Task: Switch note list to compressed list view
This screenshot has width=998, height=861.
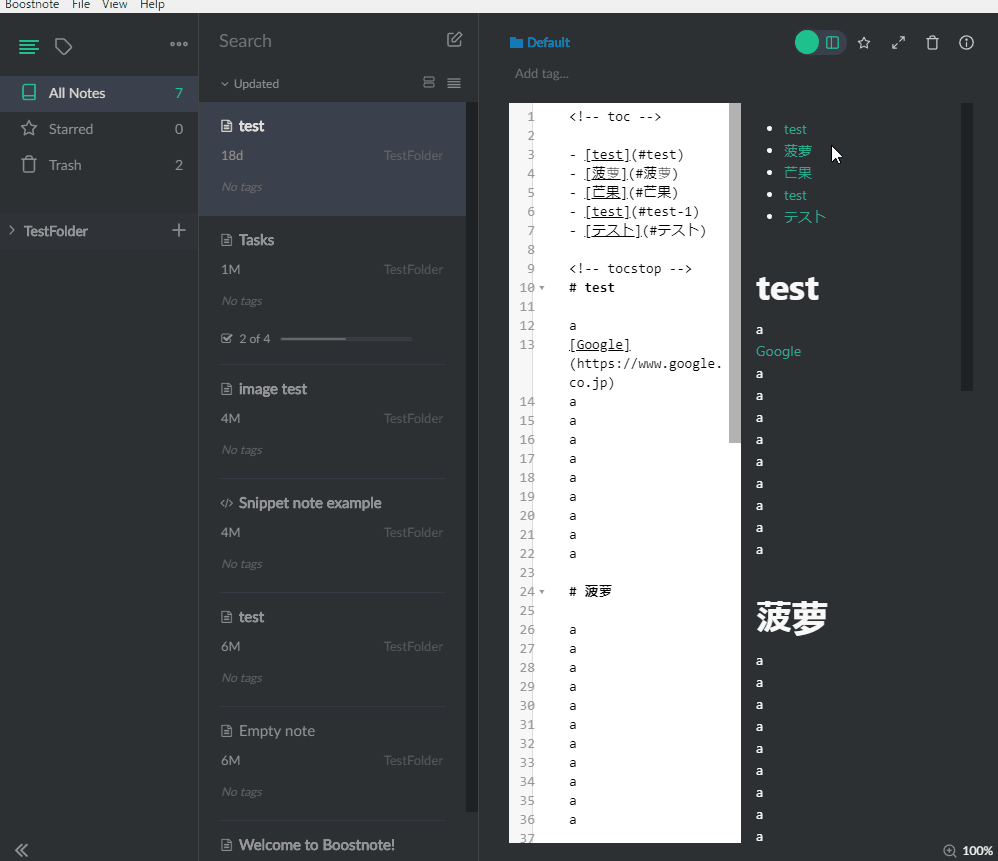Action: coord(454,83)
